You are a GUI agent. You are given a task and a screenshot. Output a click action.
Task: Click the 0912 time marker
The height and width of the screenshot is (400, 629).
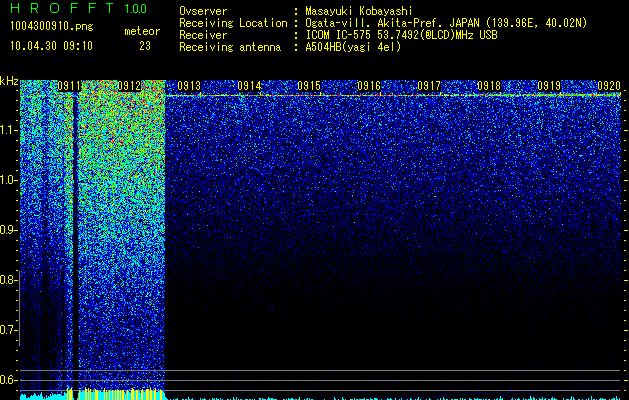tap(129, 86)
